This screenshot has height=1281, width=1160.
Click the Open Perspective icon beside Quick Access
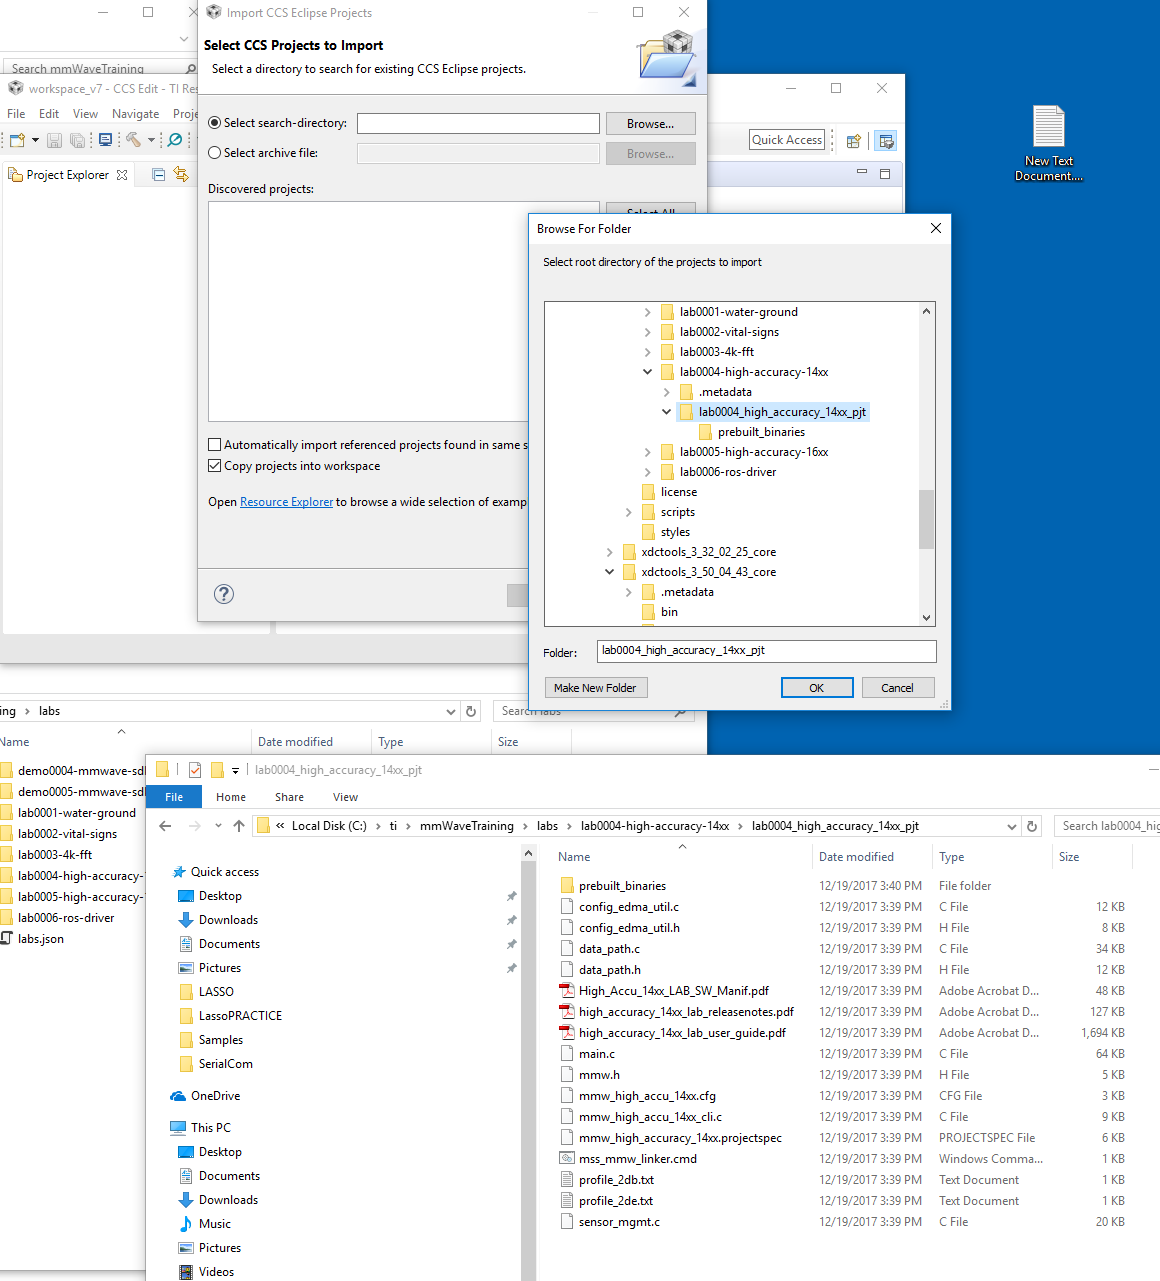click(x=853, y=141)
